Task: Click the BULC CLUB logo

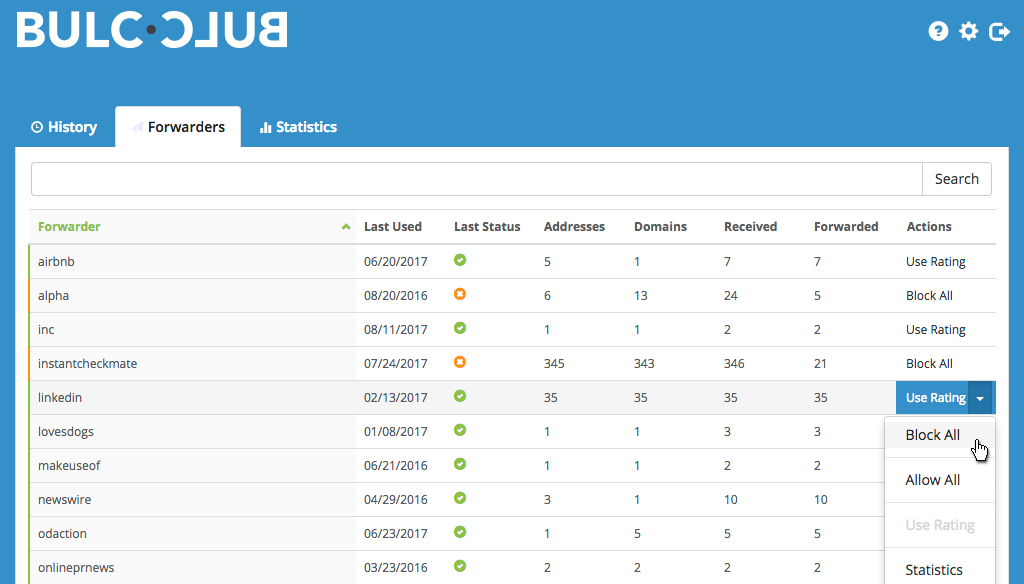Action: pos(152,30)
